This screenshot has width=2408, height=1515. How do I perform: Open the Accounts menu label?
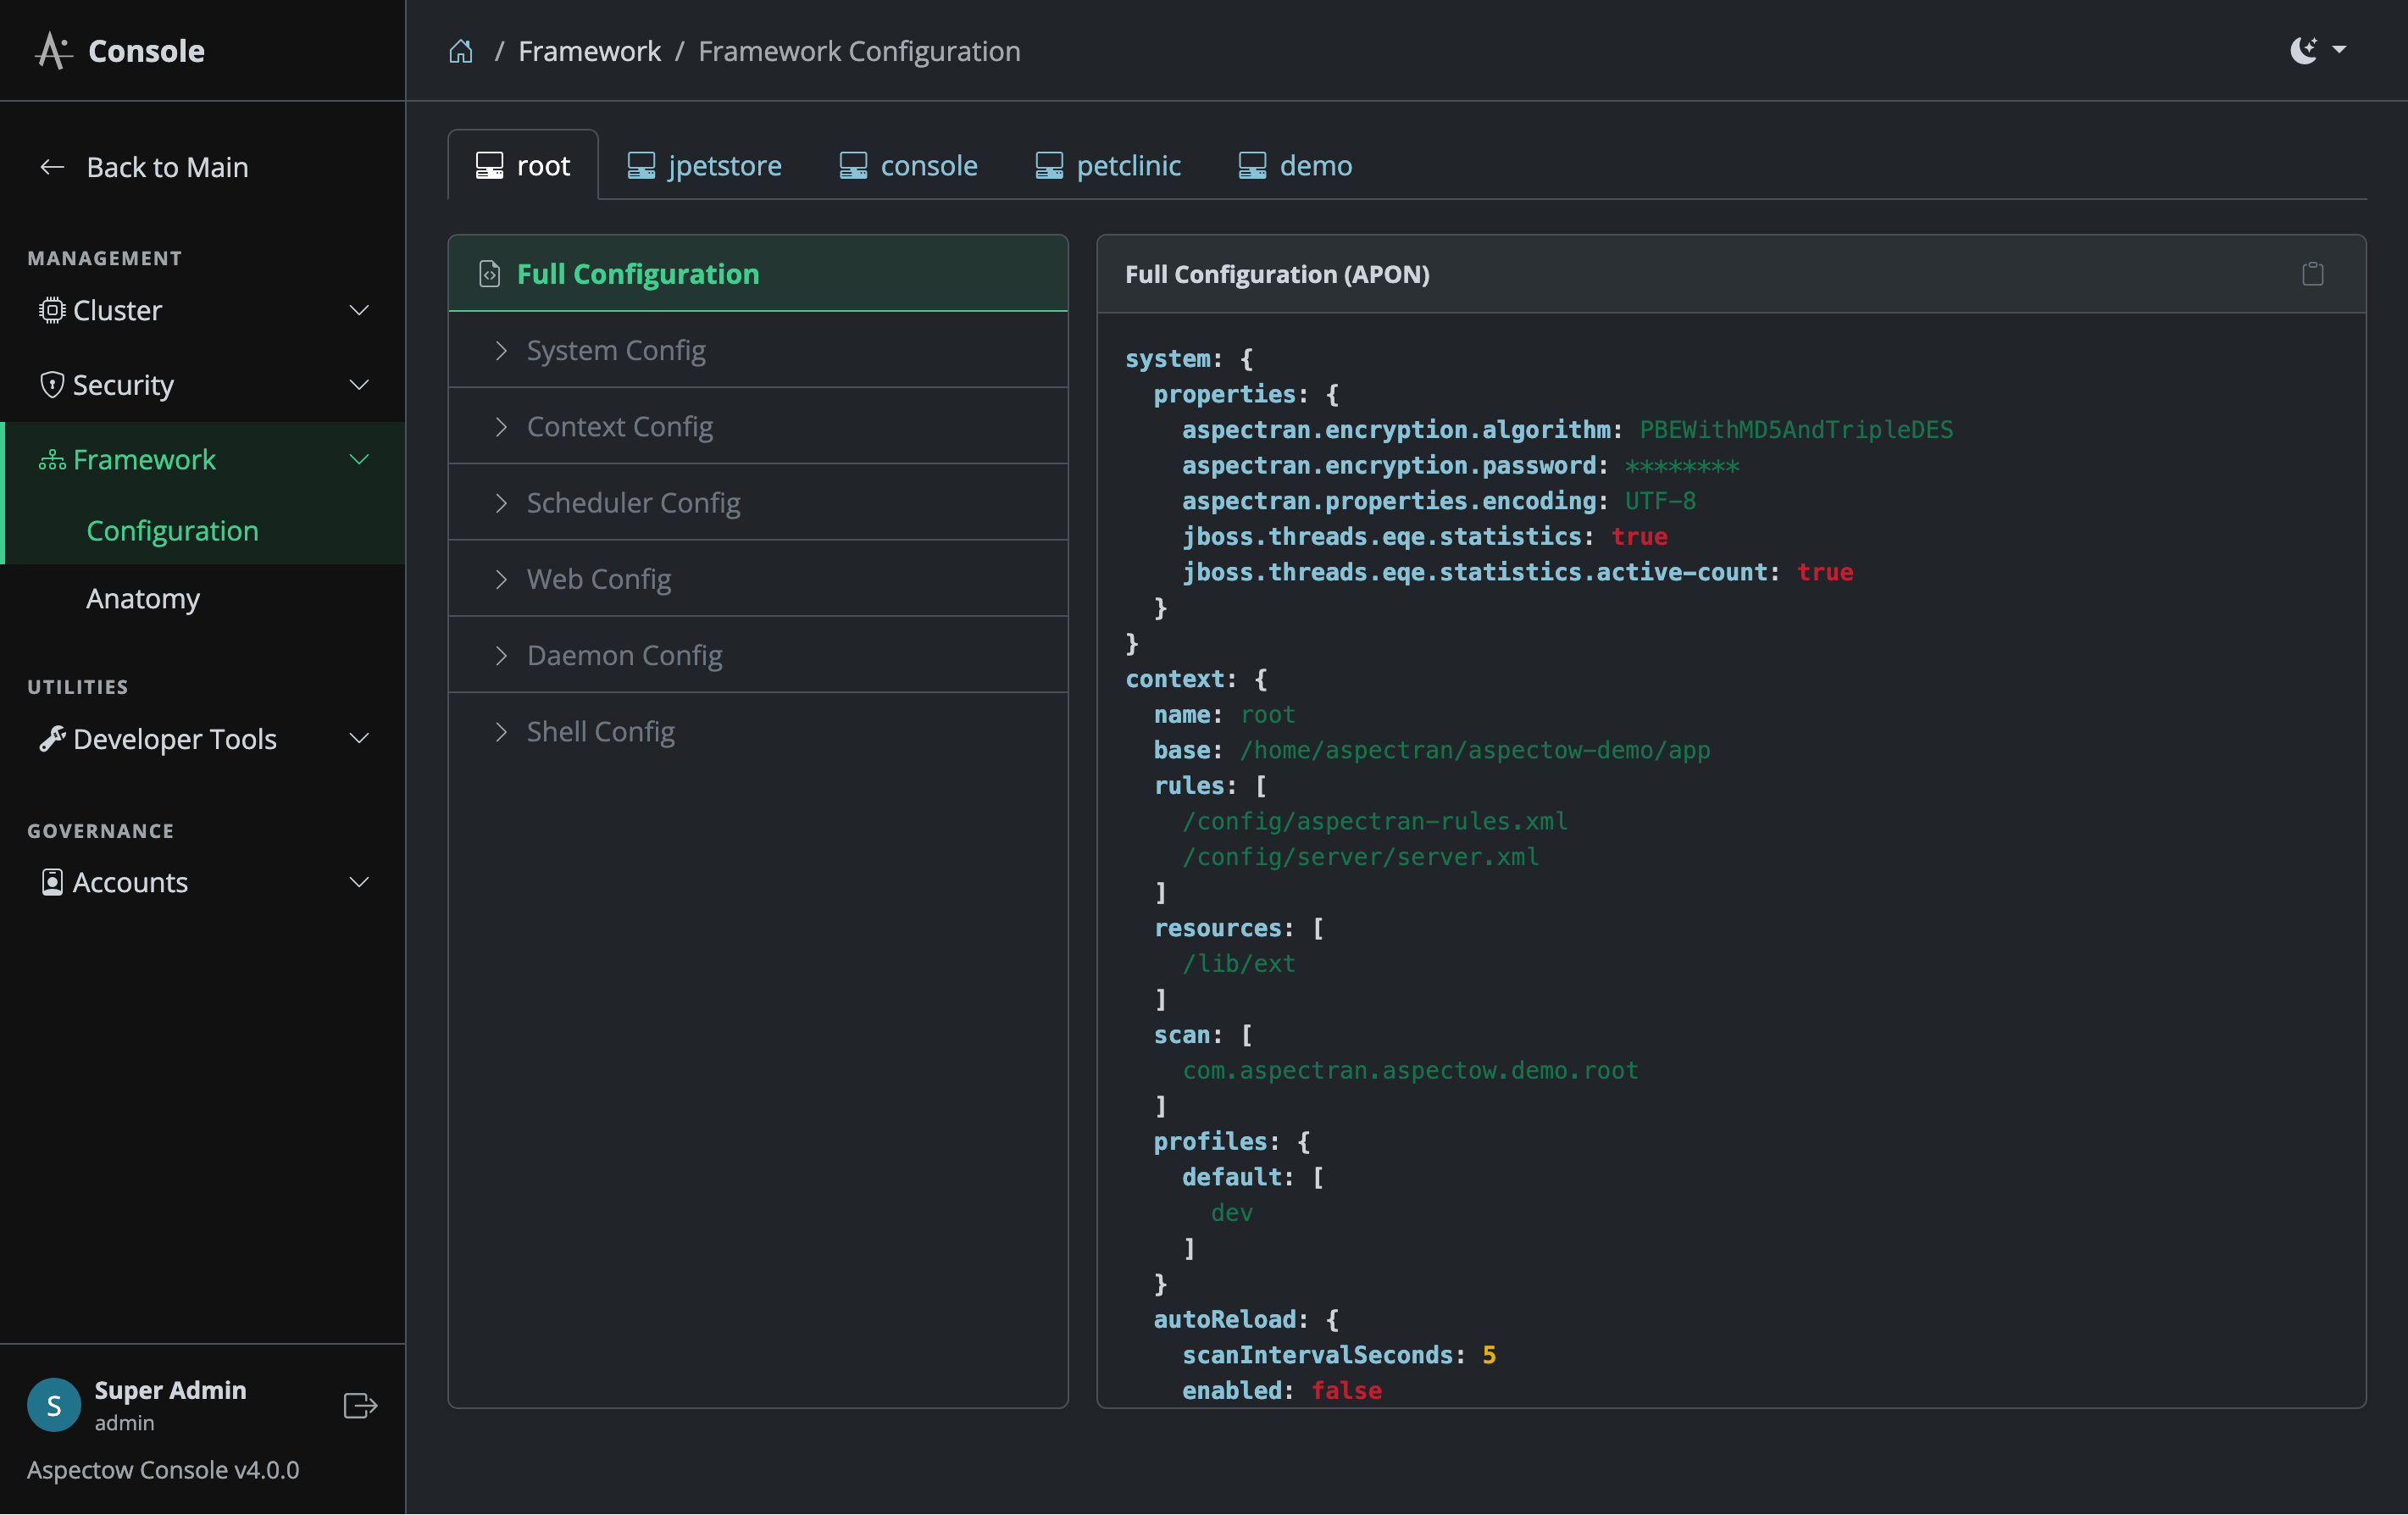click(x=130, y=882)
